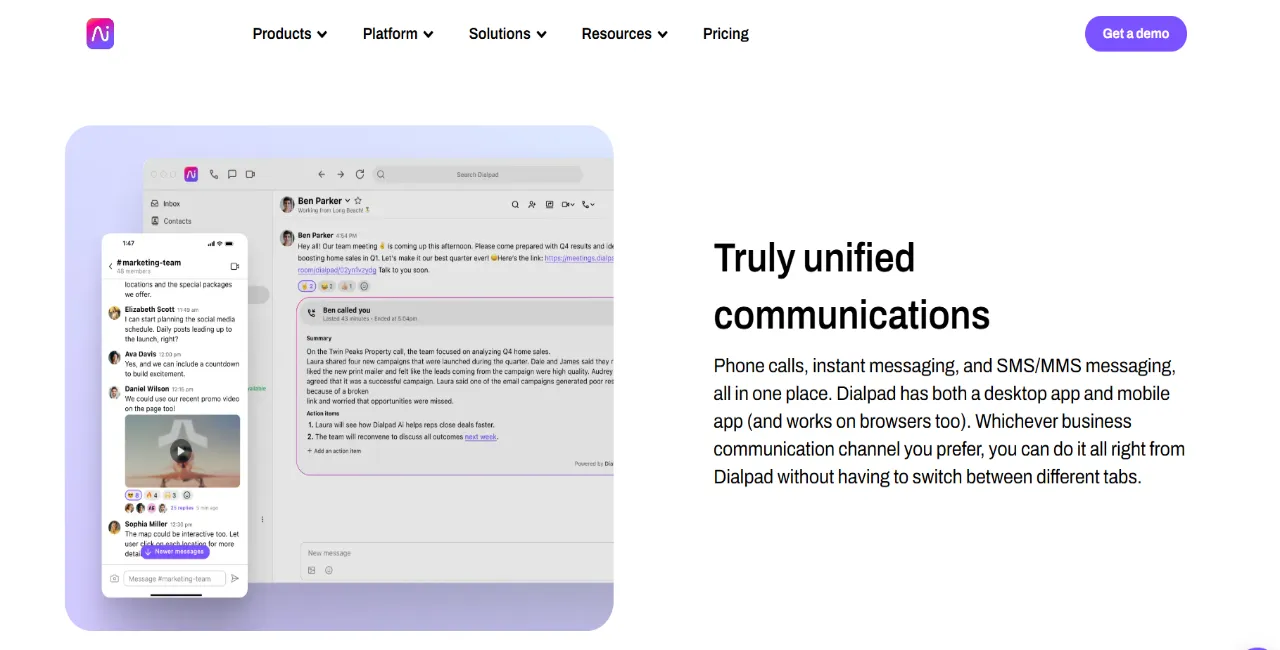Expand the Solutions dropdown menu
1280x650 pixels.
click(x=507, y=34)
